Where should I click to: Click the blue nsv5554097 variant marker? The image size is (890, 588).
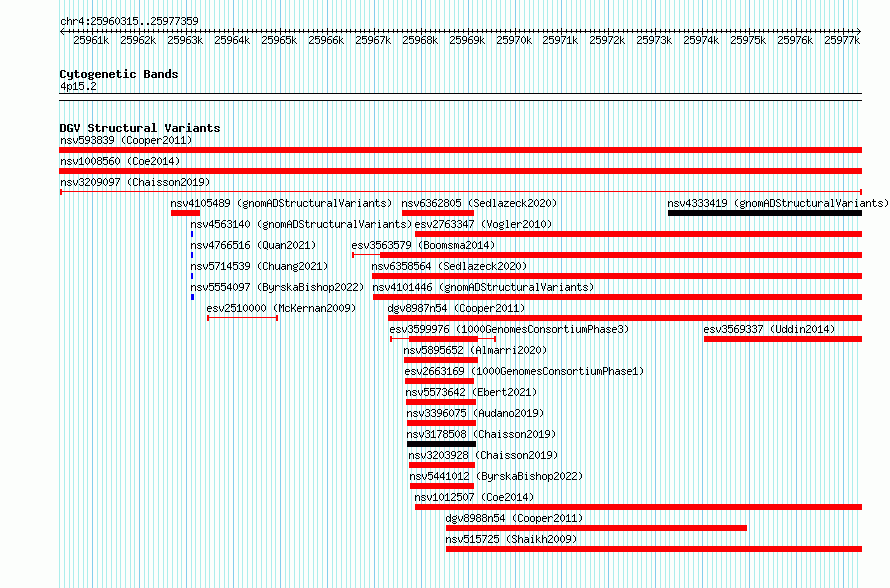[x=192, y=297]
